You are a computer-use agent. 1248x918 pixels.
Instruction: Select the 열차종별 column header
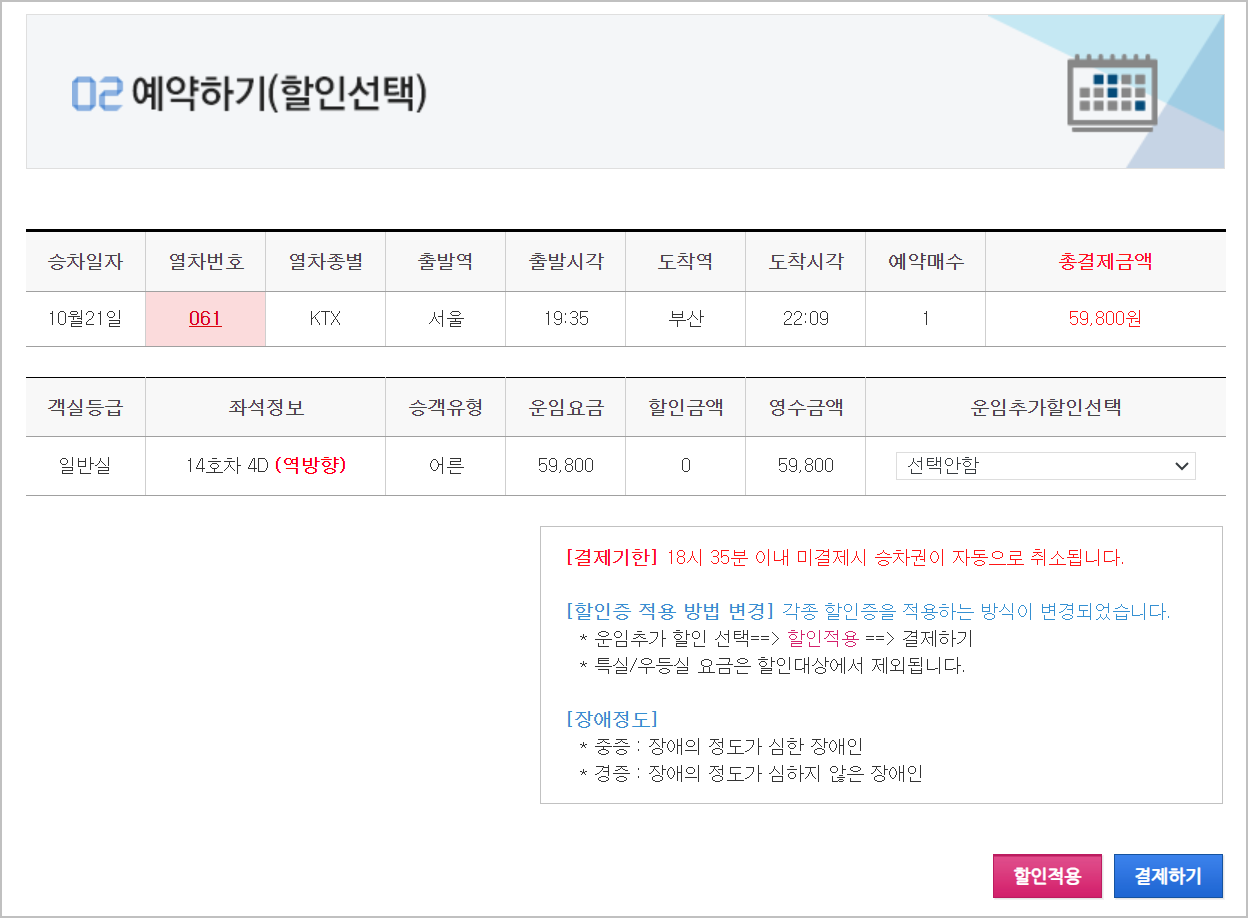(x=326, y=262)
